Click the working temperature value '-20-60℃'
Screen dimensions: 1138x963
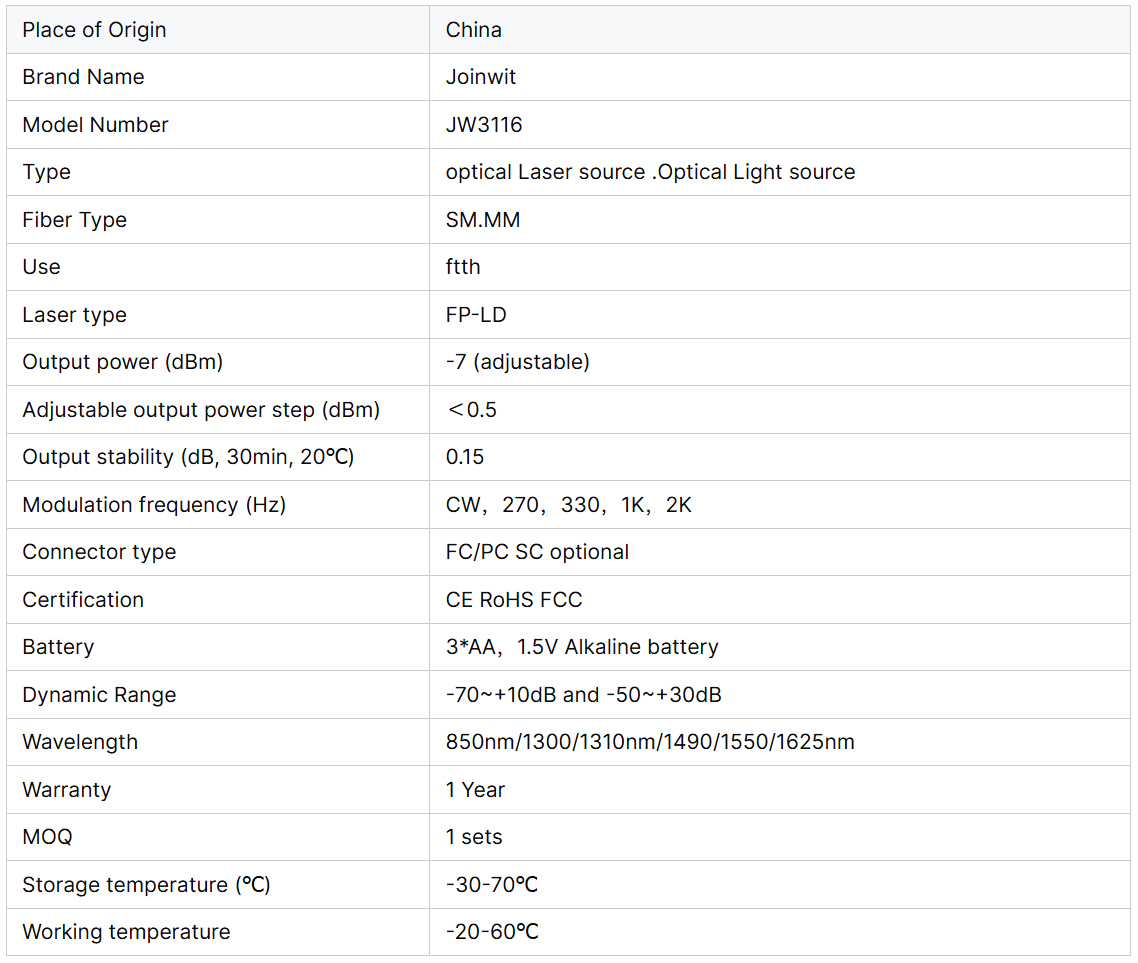click(492, 932)
